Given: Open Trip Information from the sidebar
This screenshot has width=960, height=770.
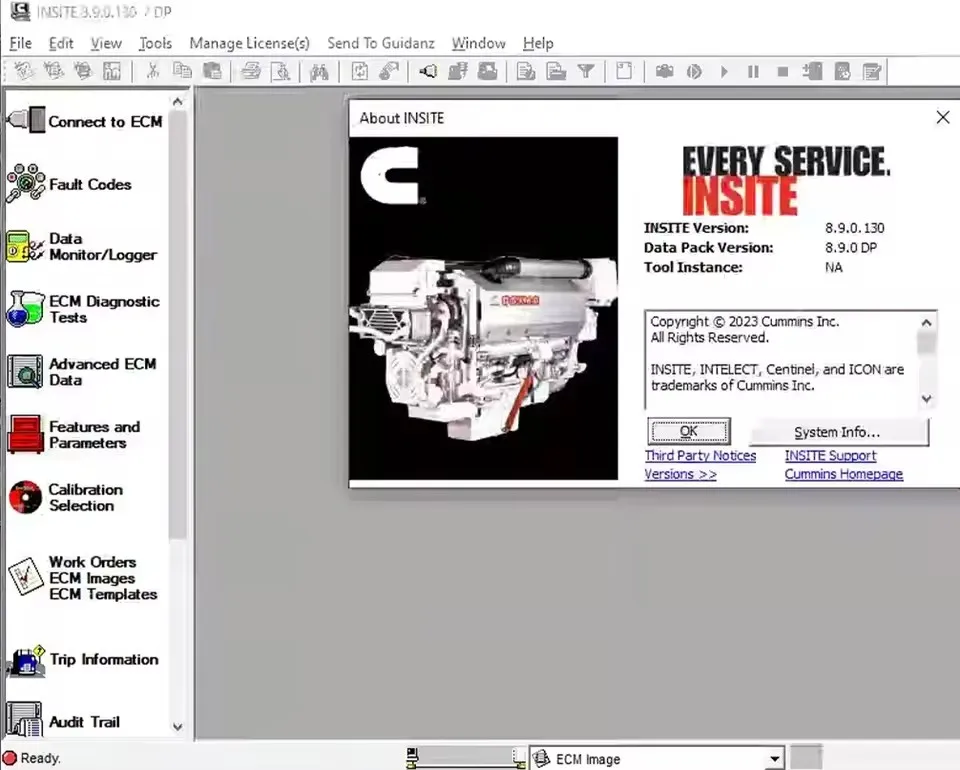Looking at the screenshot, I should click(103, 659).
